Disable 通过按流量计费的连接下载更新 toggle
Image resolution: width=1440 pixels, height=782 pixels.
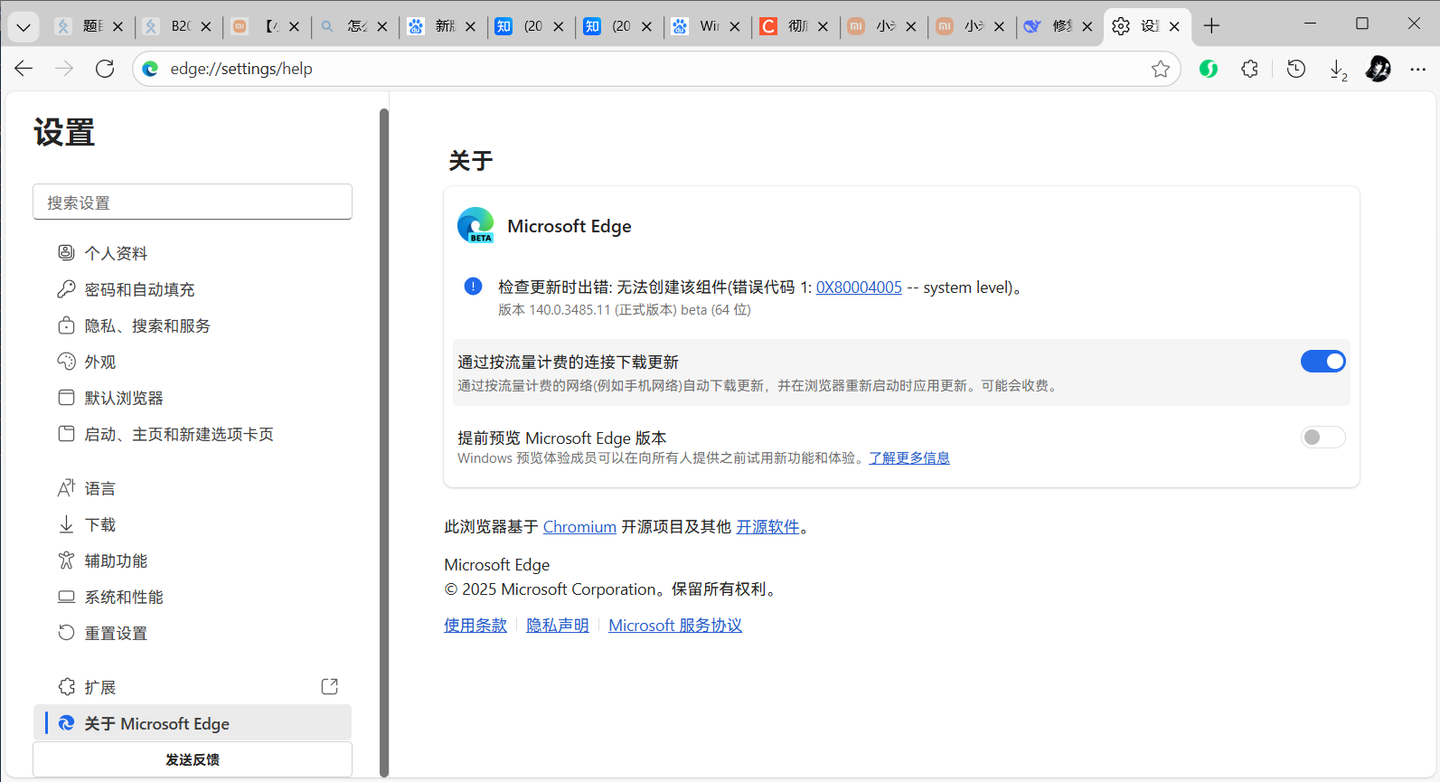click(x=1322, y=361)
